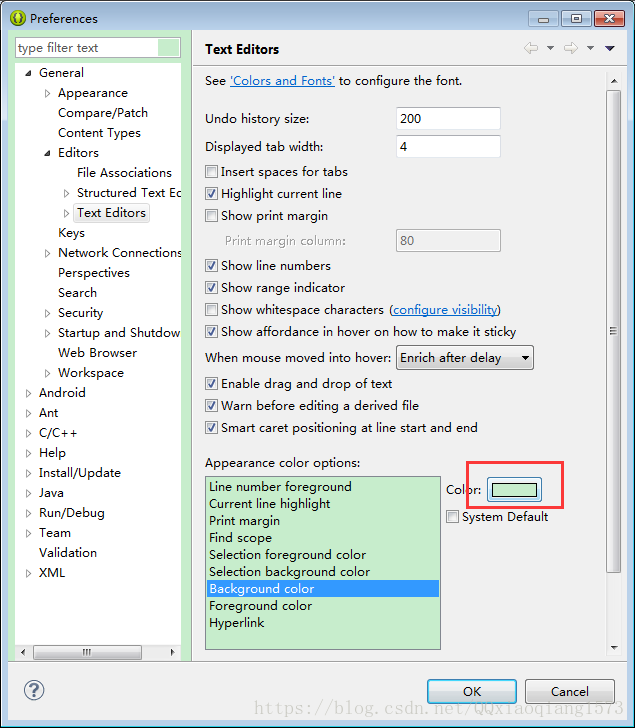Click the Displayed tab width field

click(448, 146)
